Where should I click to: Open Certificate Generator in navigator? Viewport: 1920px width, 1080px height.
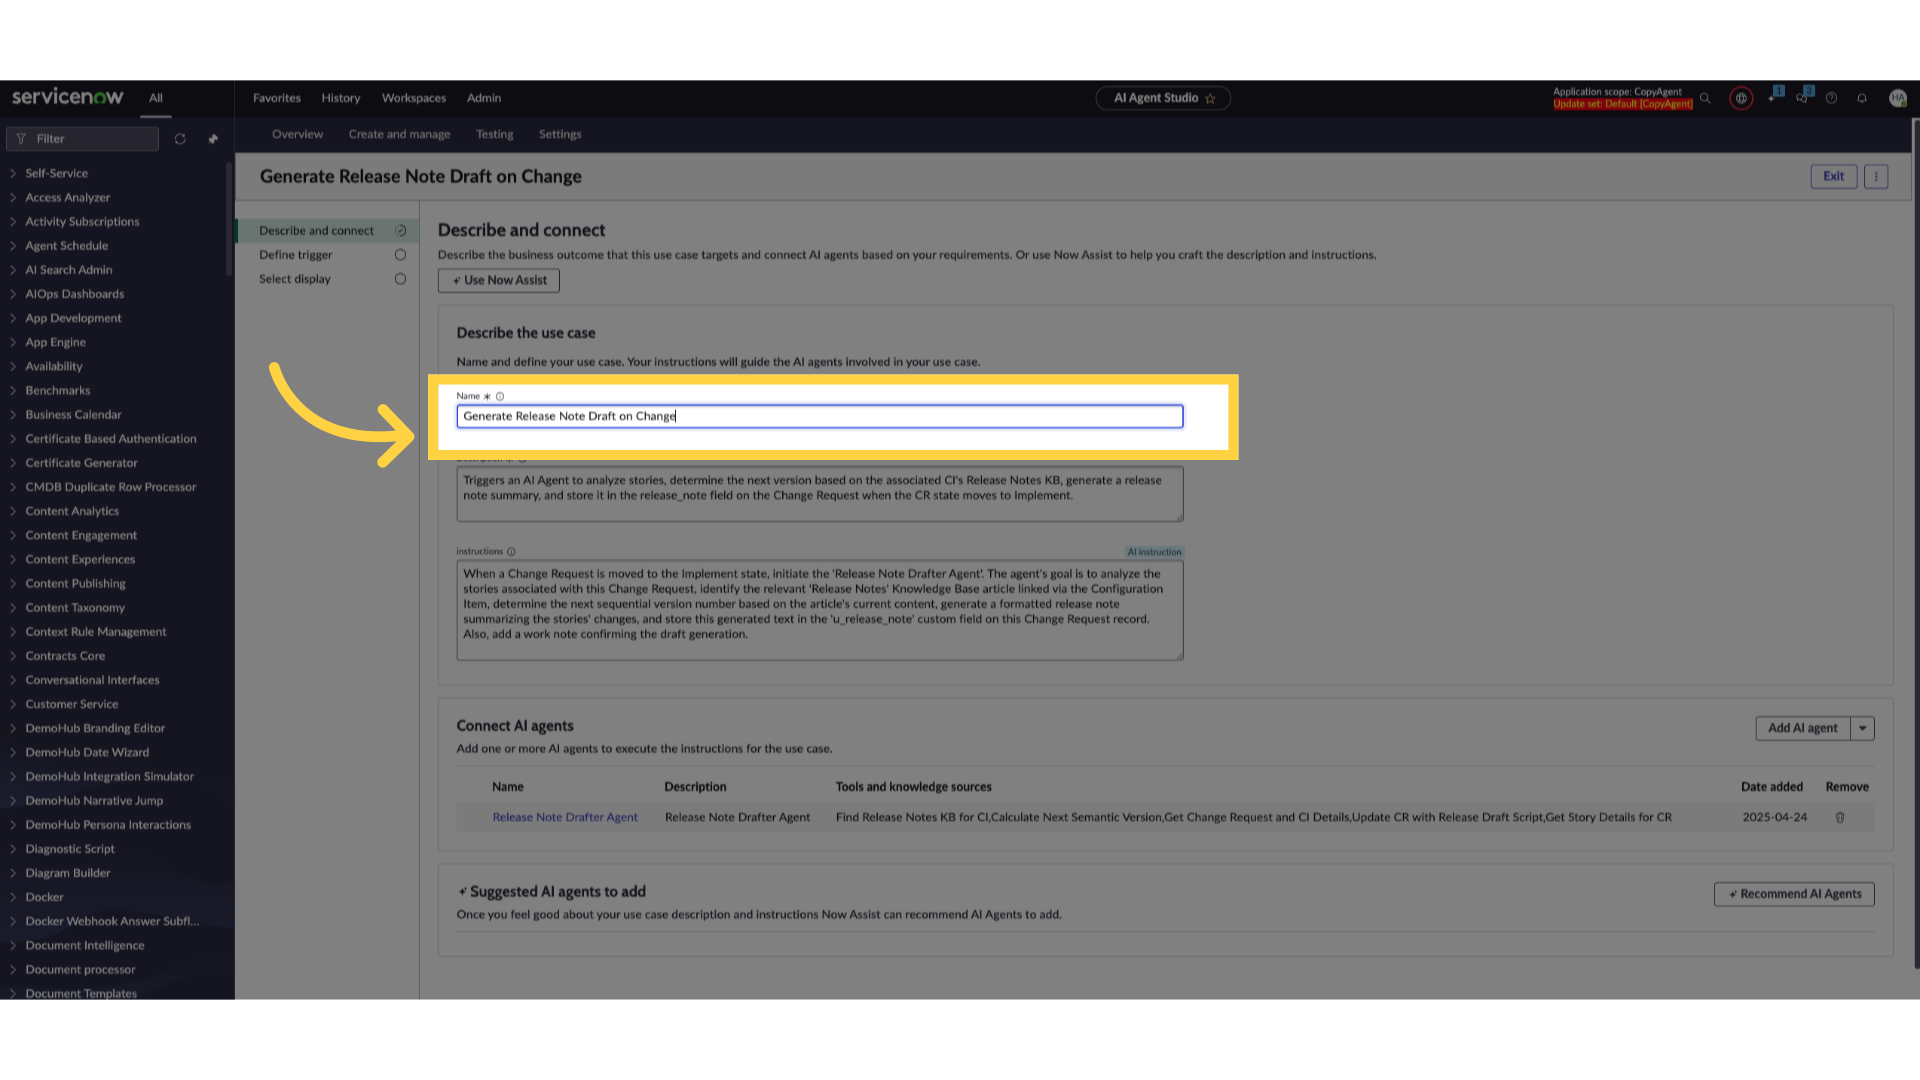(x=82, y=463)
